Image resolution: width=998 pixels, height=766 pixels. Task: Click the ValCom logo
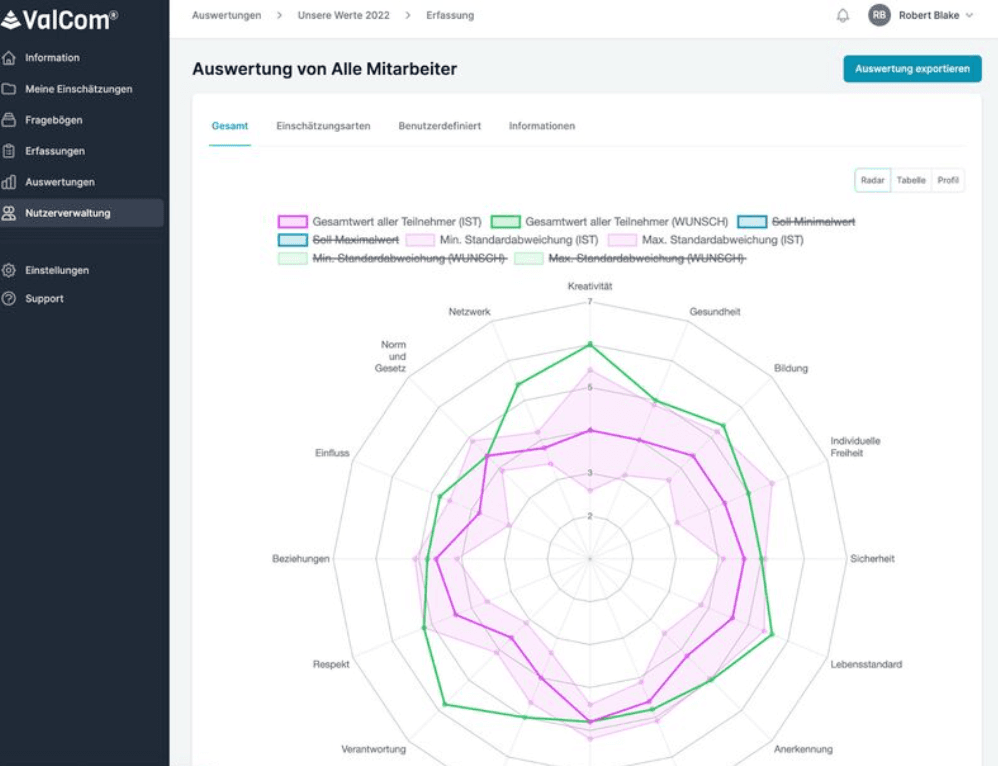[59, 20]
